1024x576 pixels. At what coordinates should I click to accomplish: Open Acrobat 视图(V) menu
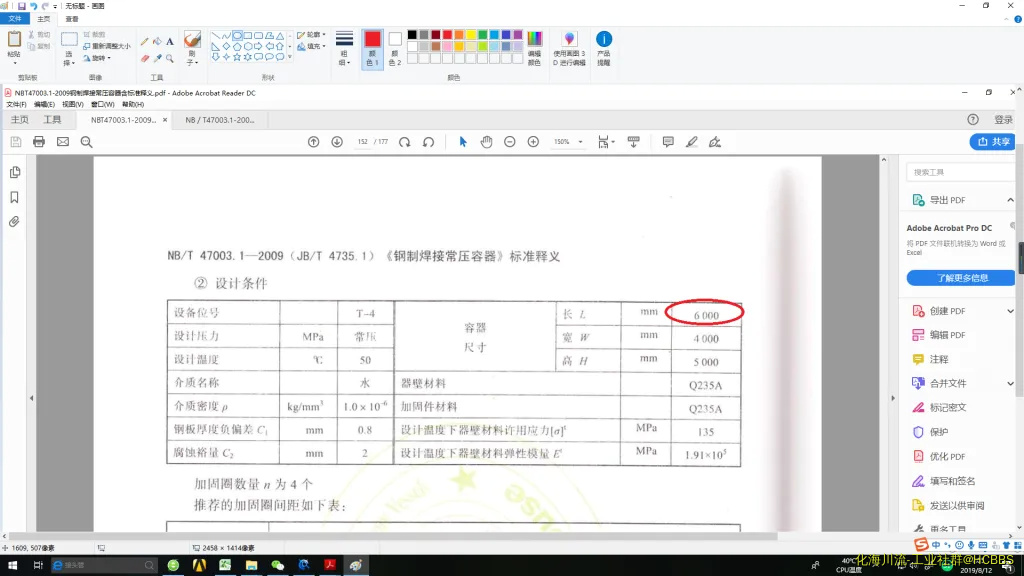coord(73,104)
